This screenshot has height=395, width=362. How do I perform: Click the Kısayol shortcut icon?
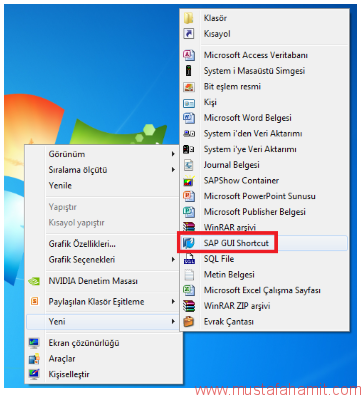[x=189, y=34]
